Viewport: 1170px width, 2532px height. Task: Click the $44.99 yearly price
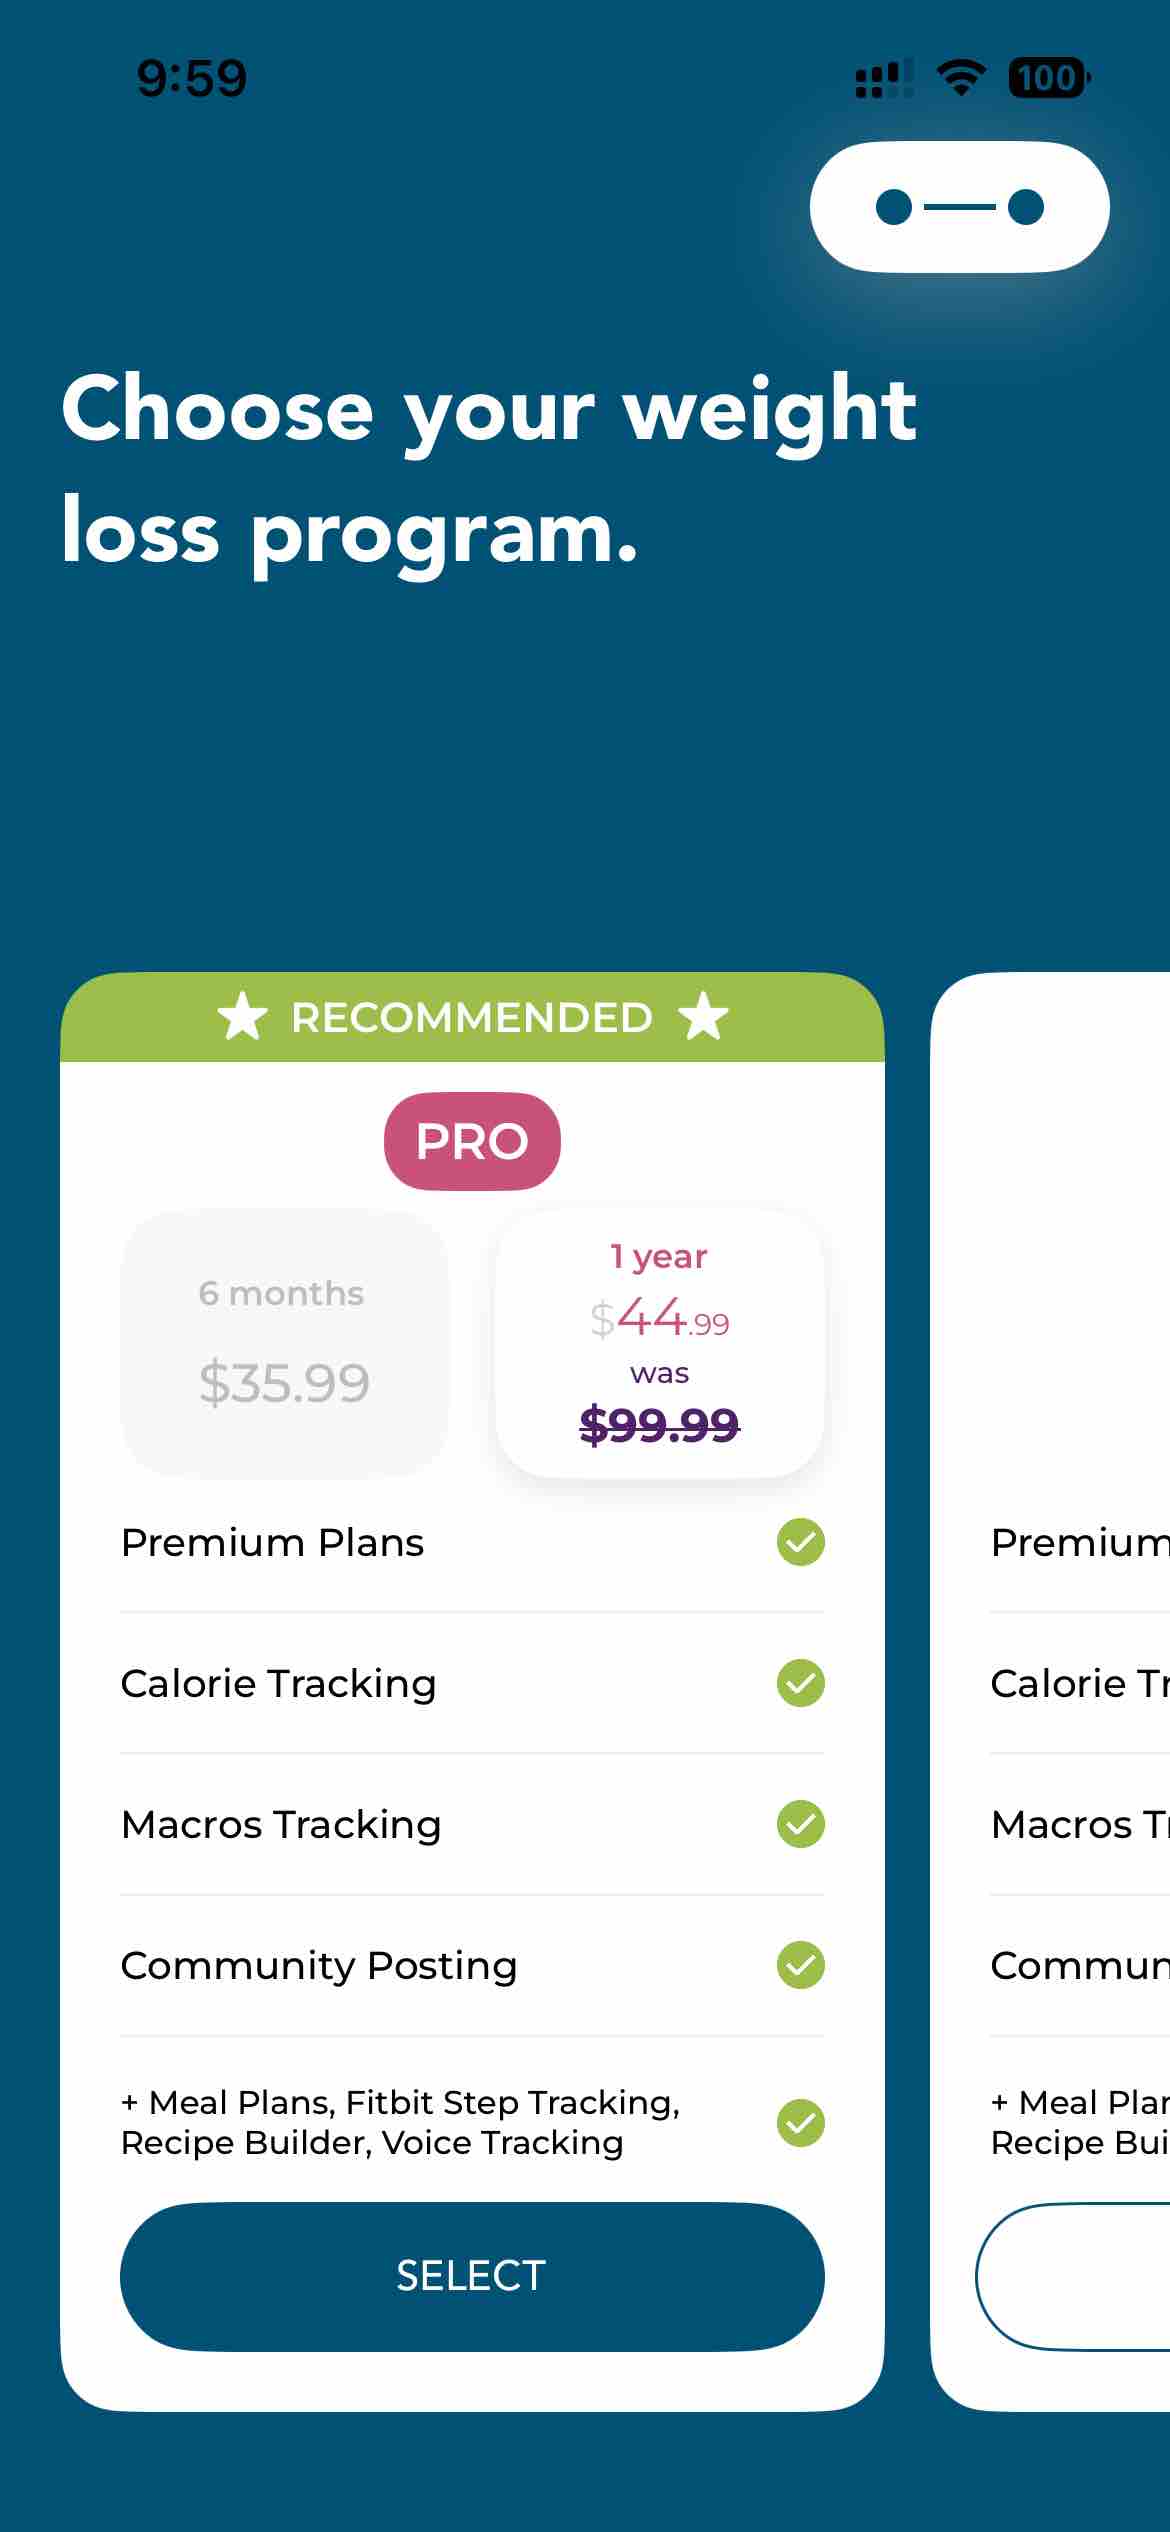661,1320
